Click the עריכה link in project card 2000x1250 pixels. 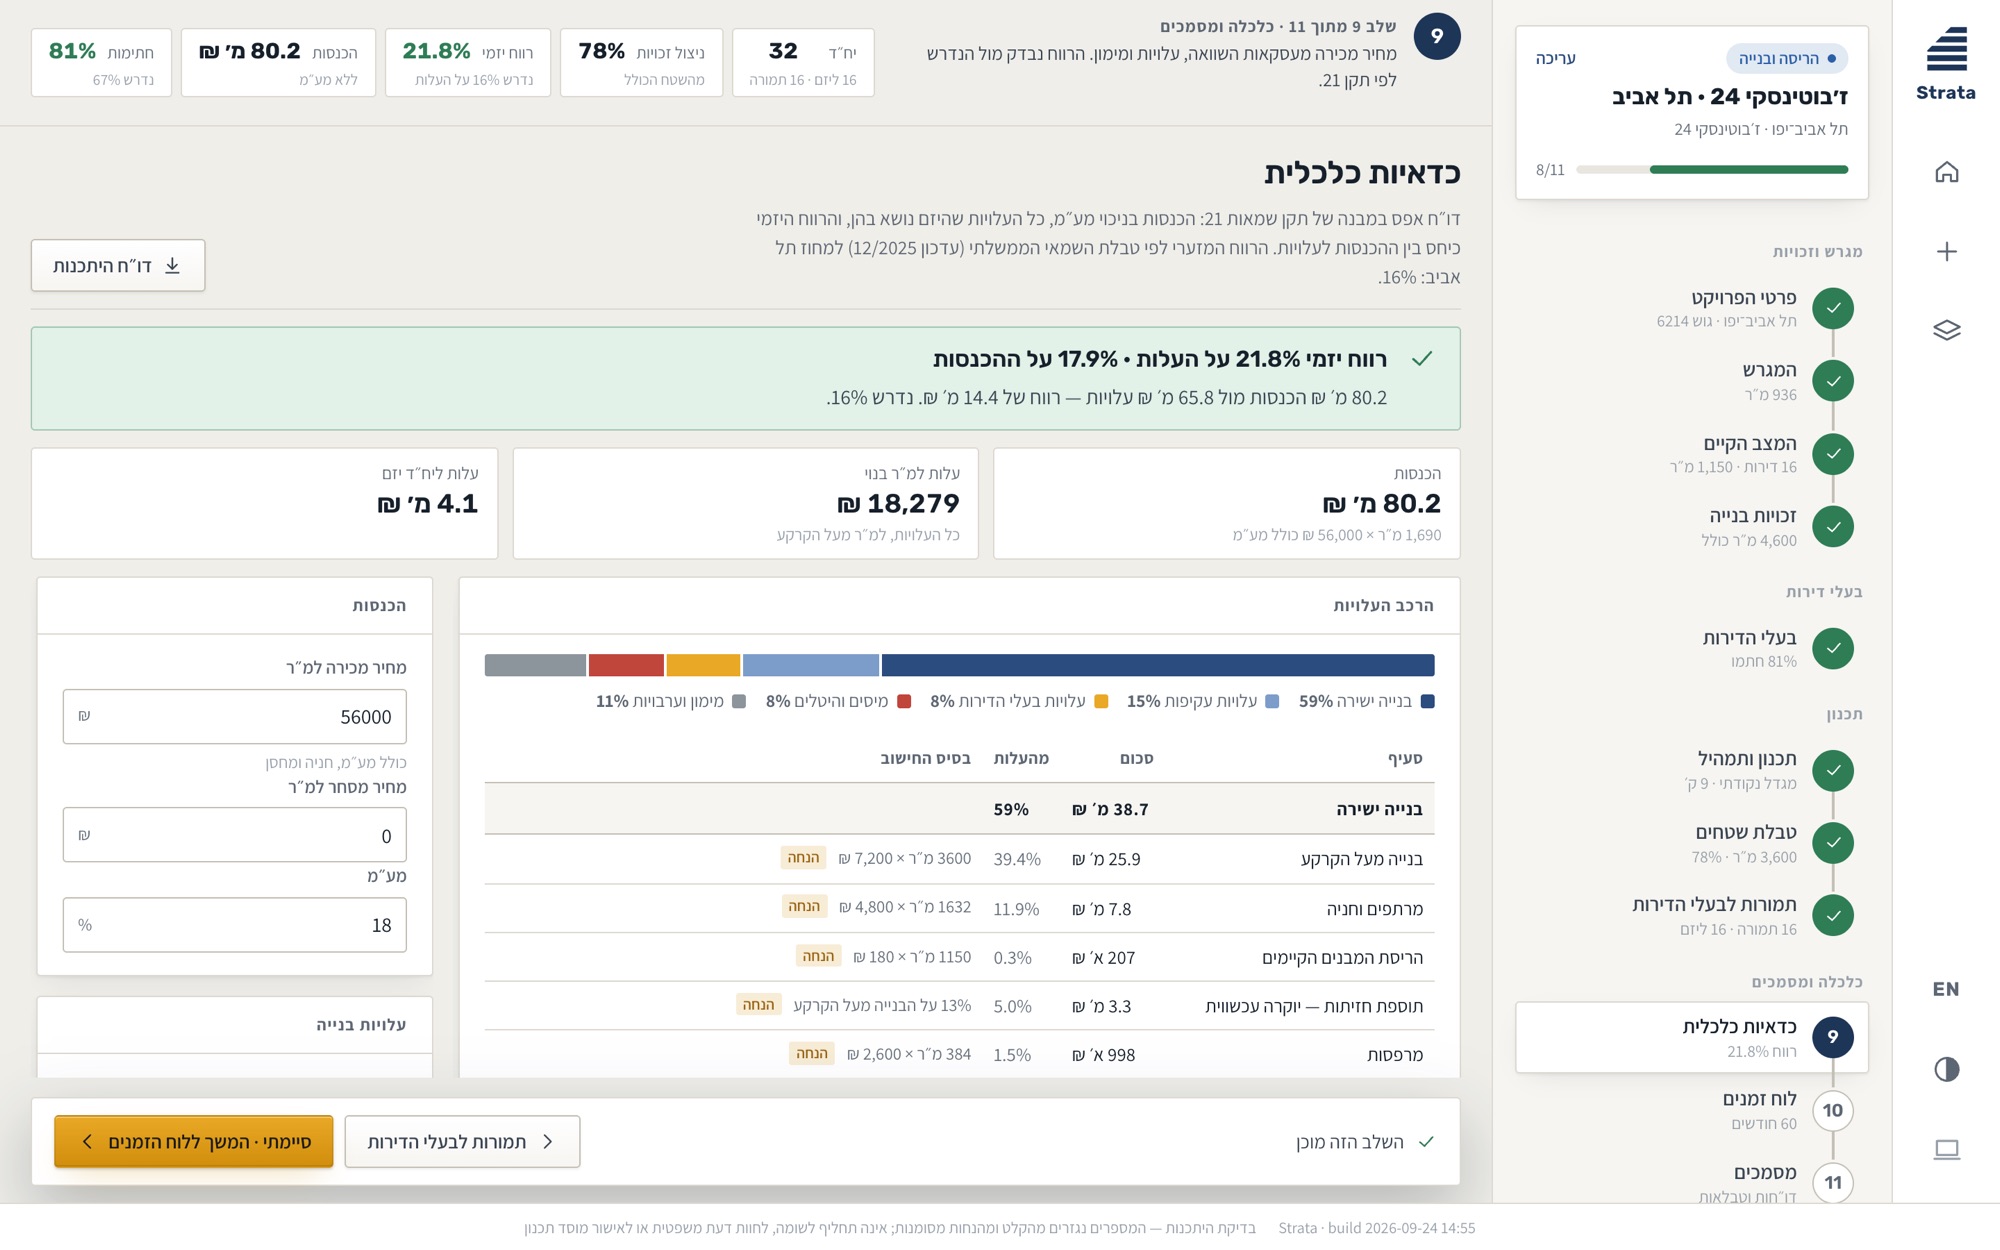(x=1555, y=58)
